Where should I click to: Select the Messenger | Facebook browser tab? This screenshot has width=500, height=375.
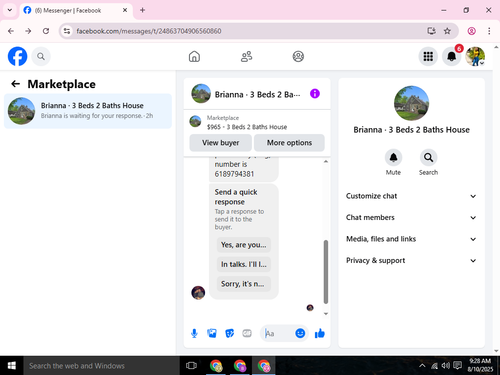click(76, 10)
